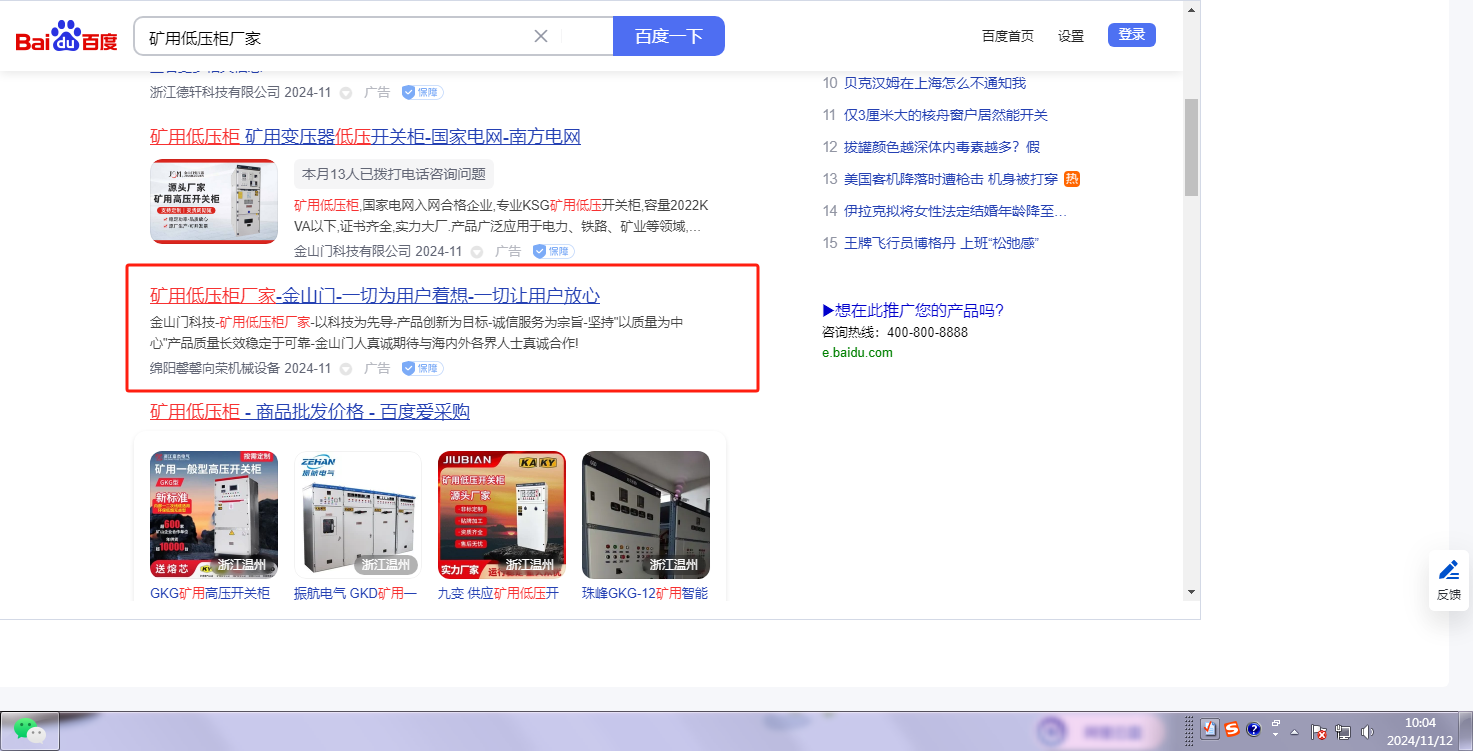Open the 矿用低压柜厂家-金山门 result title
The image size is (1473, 751).
(375, 295)
